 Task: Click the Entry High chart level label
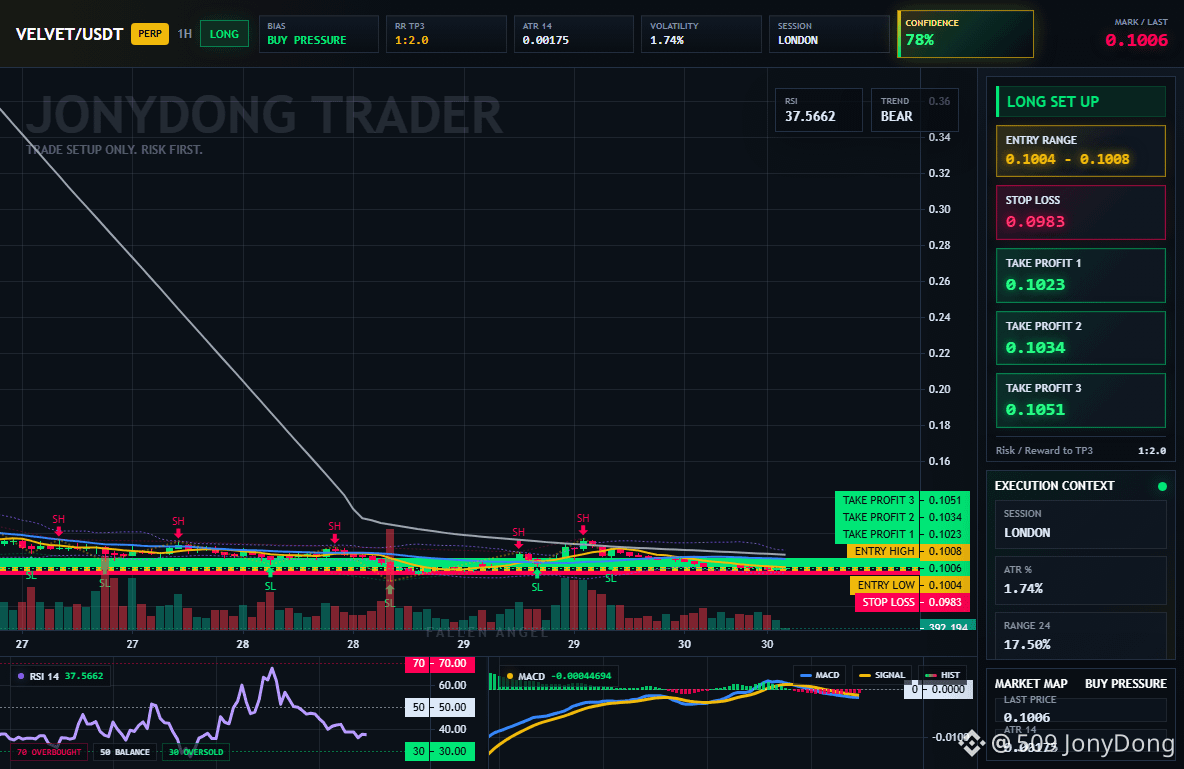tap(883, 551)
